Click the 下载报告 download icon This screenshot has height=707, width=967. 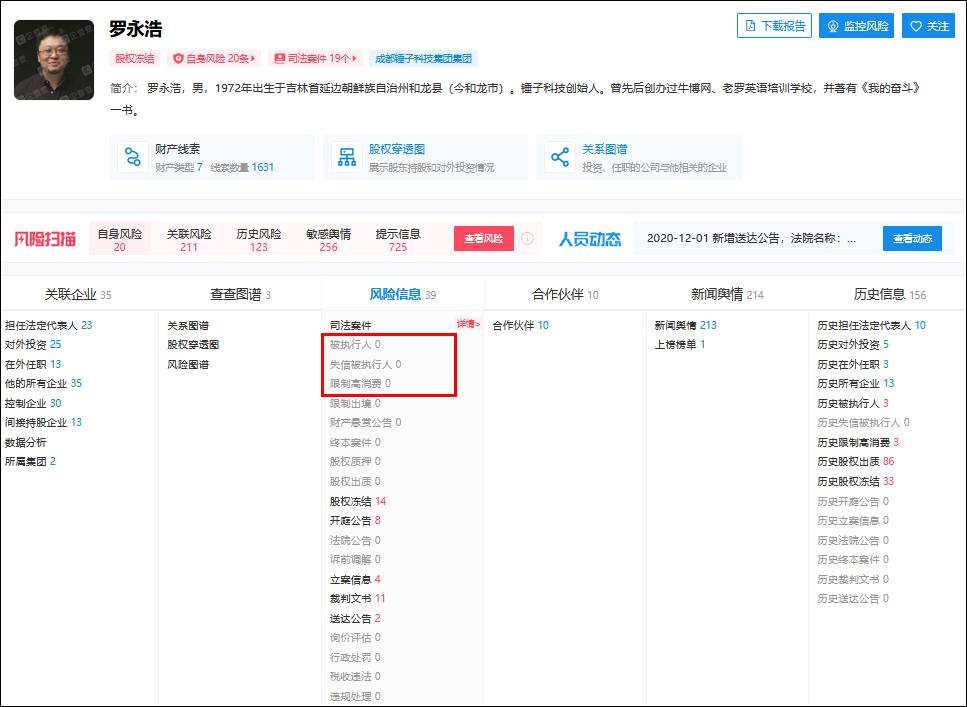click(750, 26)
